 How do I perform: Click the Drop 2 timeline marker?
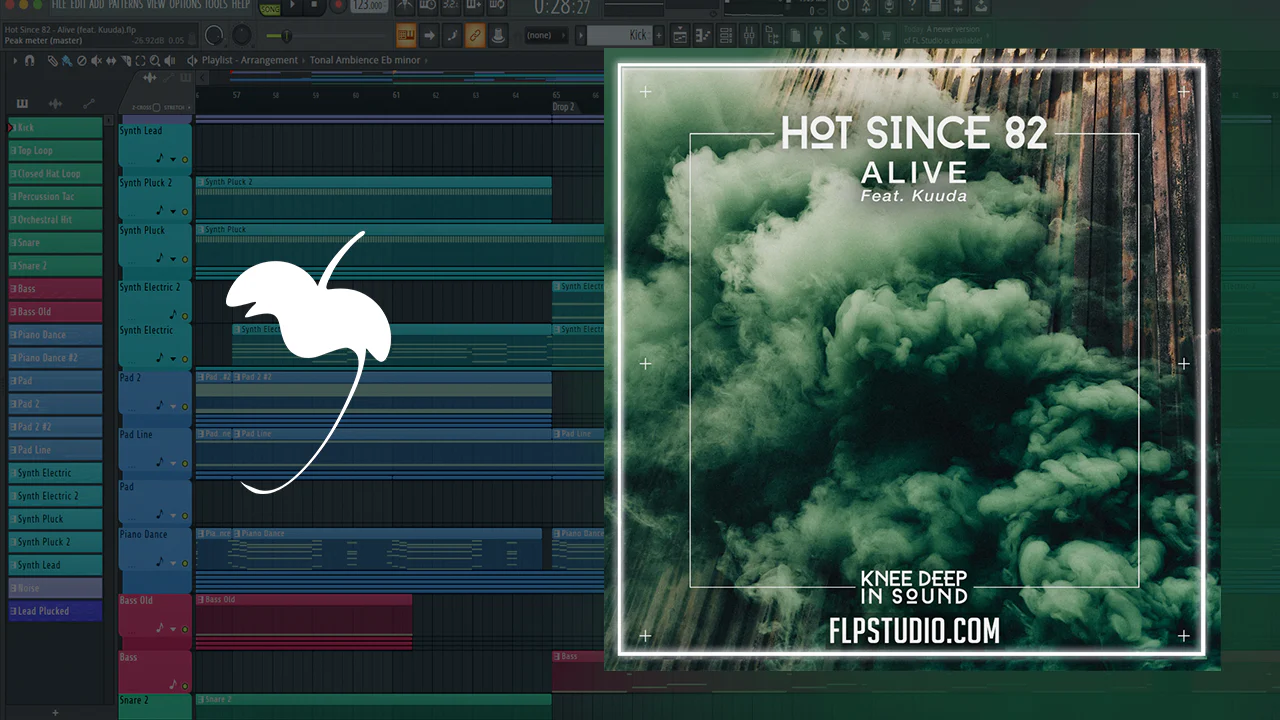point(563,107)
